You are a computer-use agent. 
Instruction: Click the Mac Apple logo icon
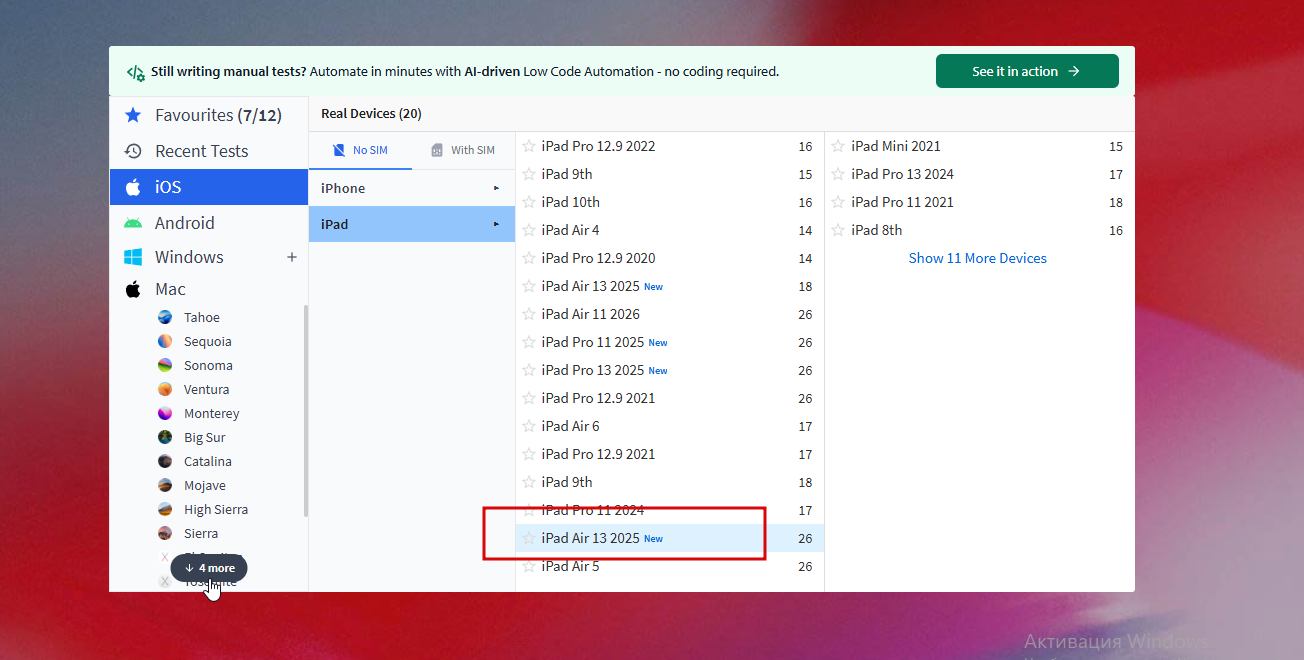tap(133, 289)
